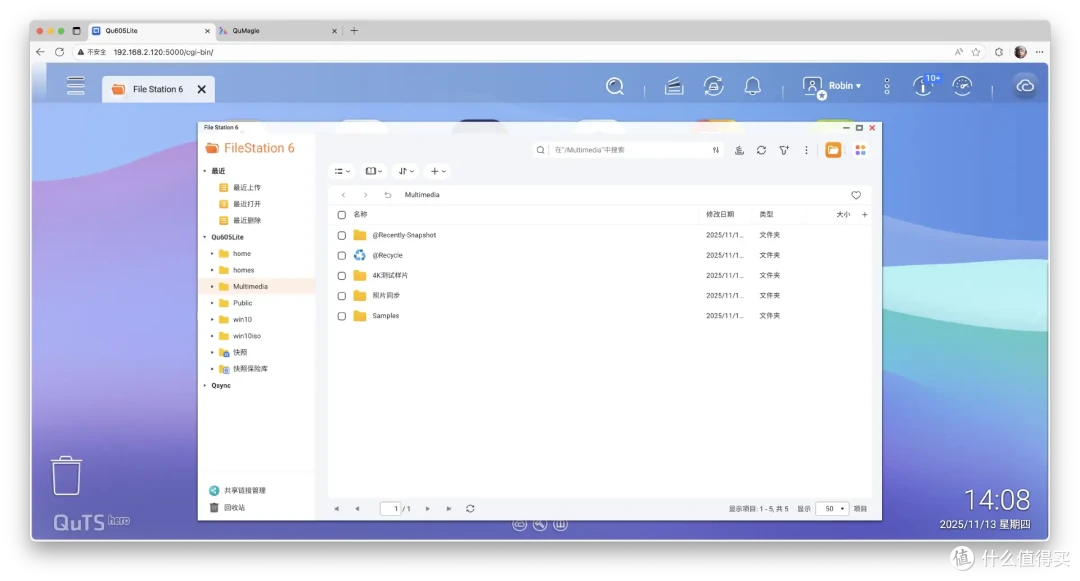This screenshot has width=1080, height=581.
Task: Collapse the Qu605Lite tree node
Action: click(x=205, y=237)
